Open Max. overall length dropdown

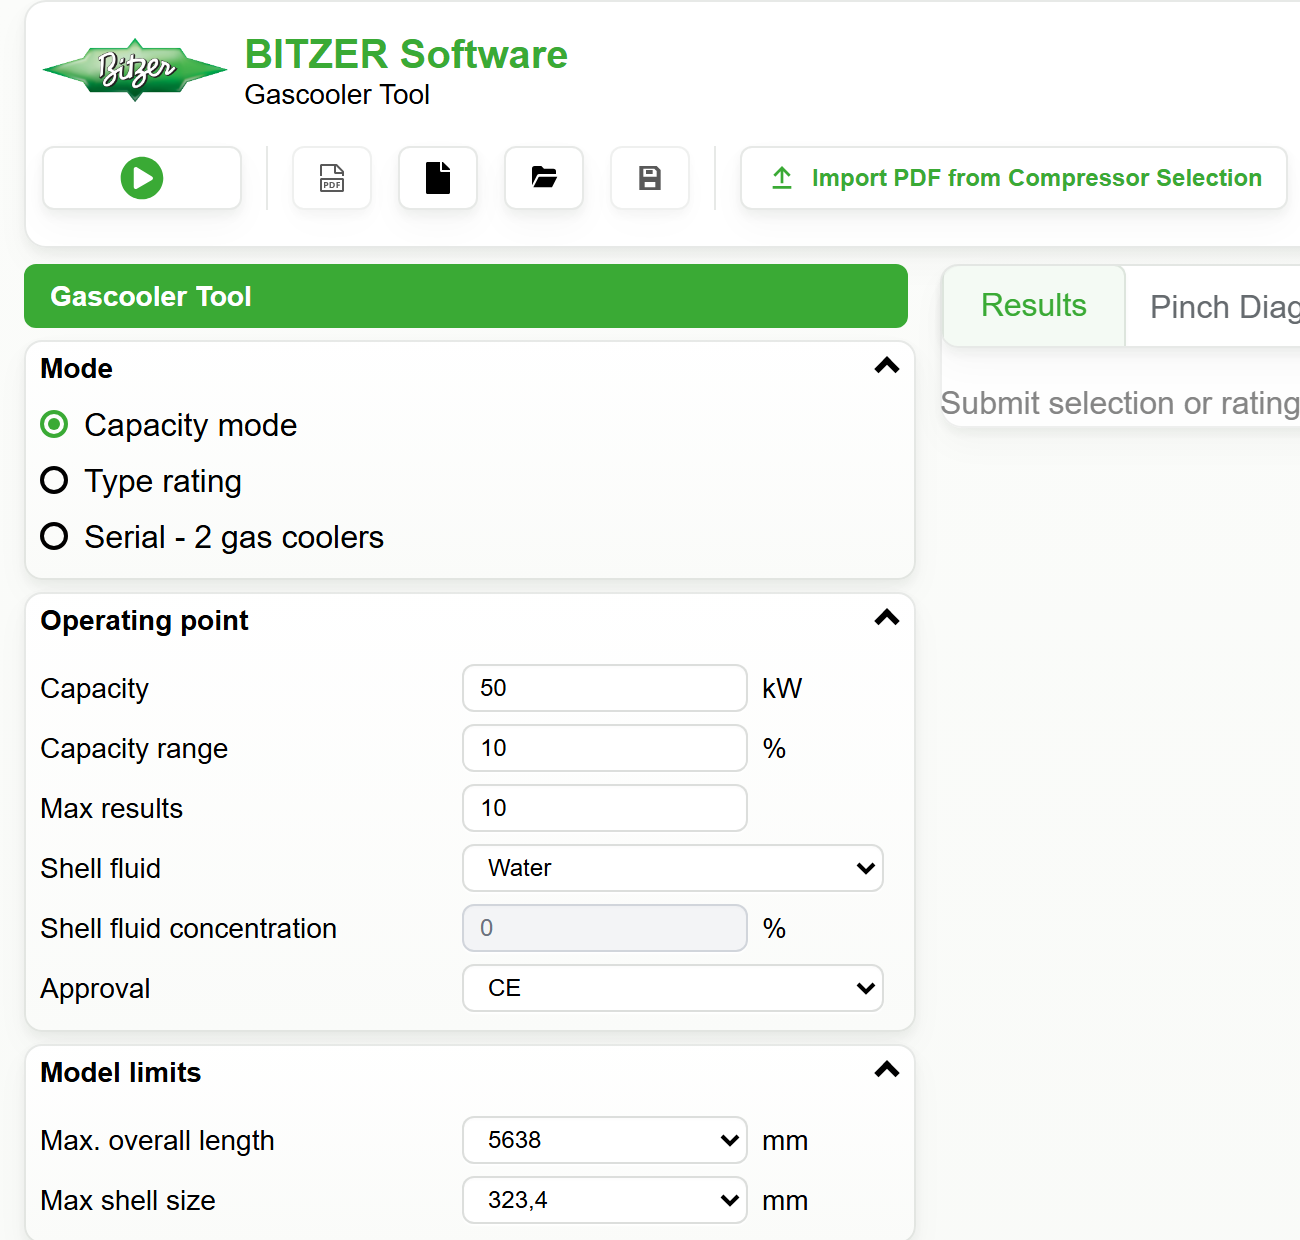(605, 1140)
